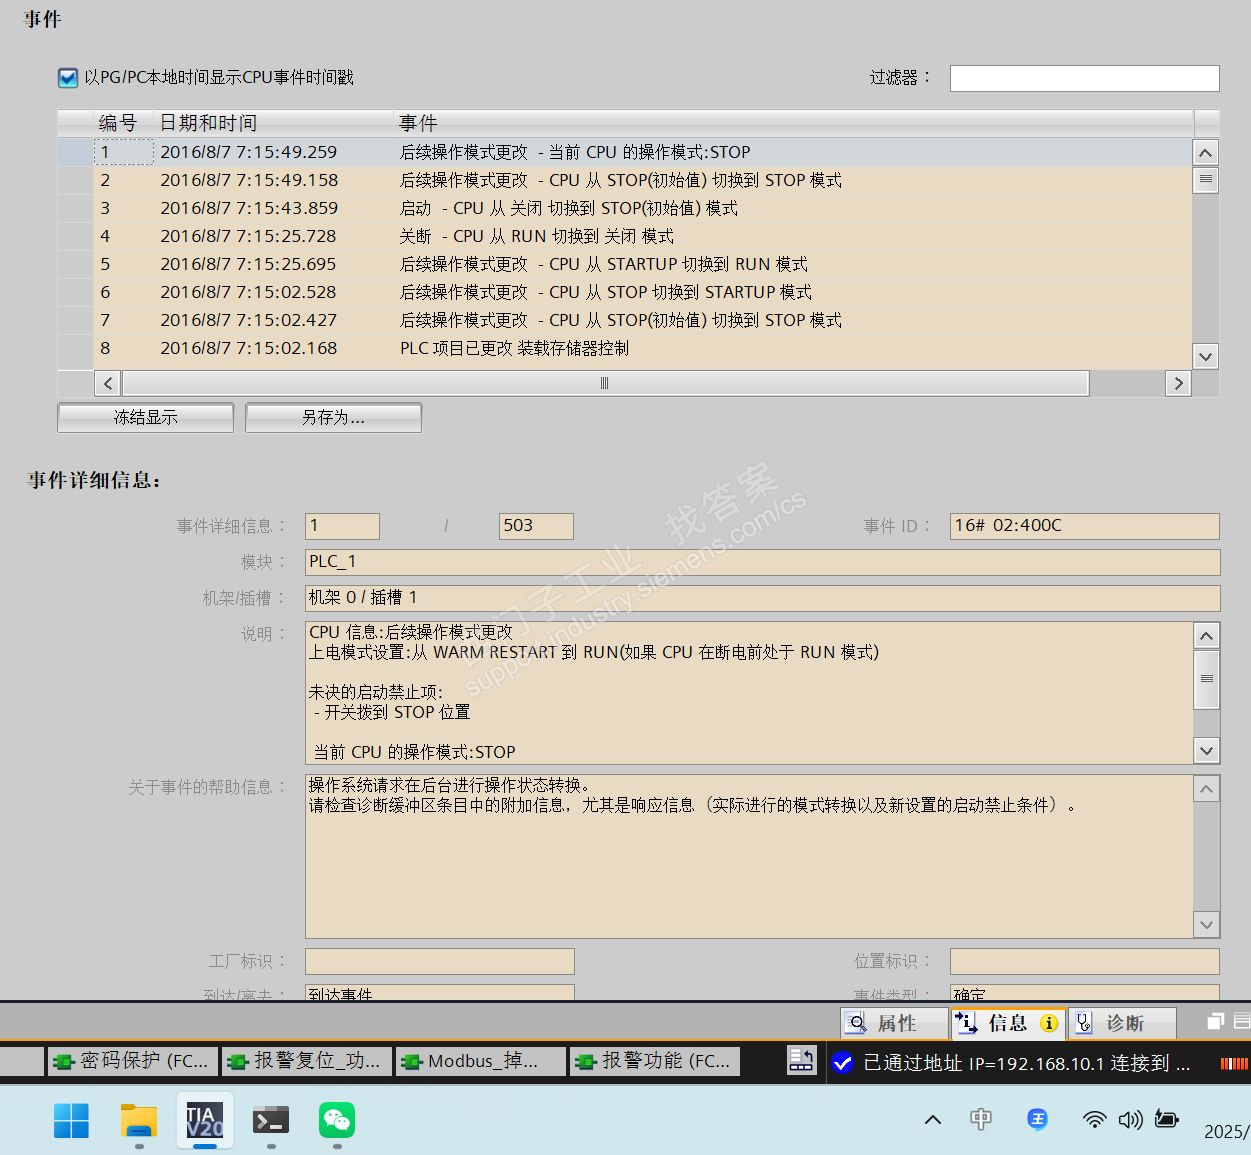
Task: Toggle the PG/PC local time display checkbox
Action: (x=68, y=77)
